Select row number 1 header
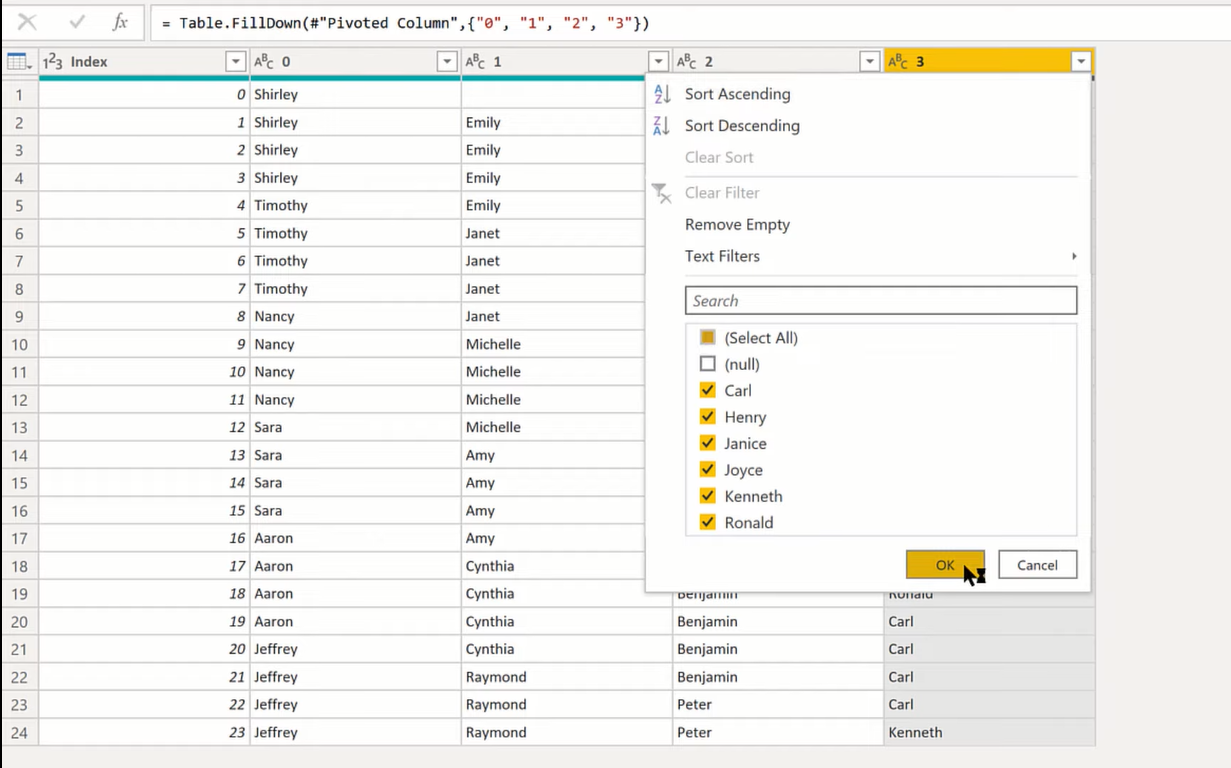 pos(19,95)
